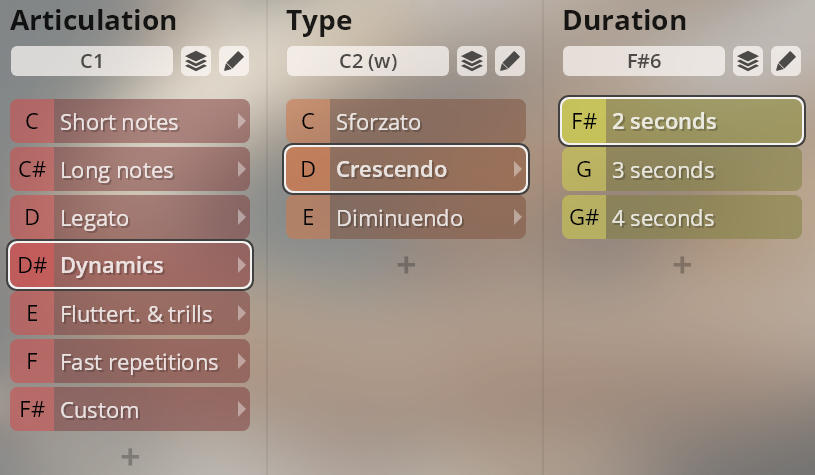Screen dimensions: 815x475
Task: Select the Sforzato type
Action: [406, 122]
